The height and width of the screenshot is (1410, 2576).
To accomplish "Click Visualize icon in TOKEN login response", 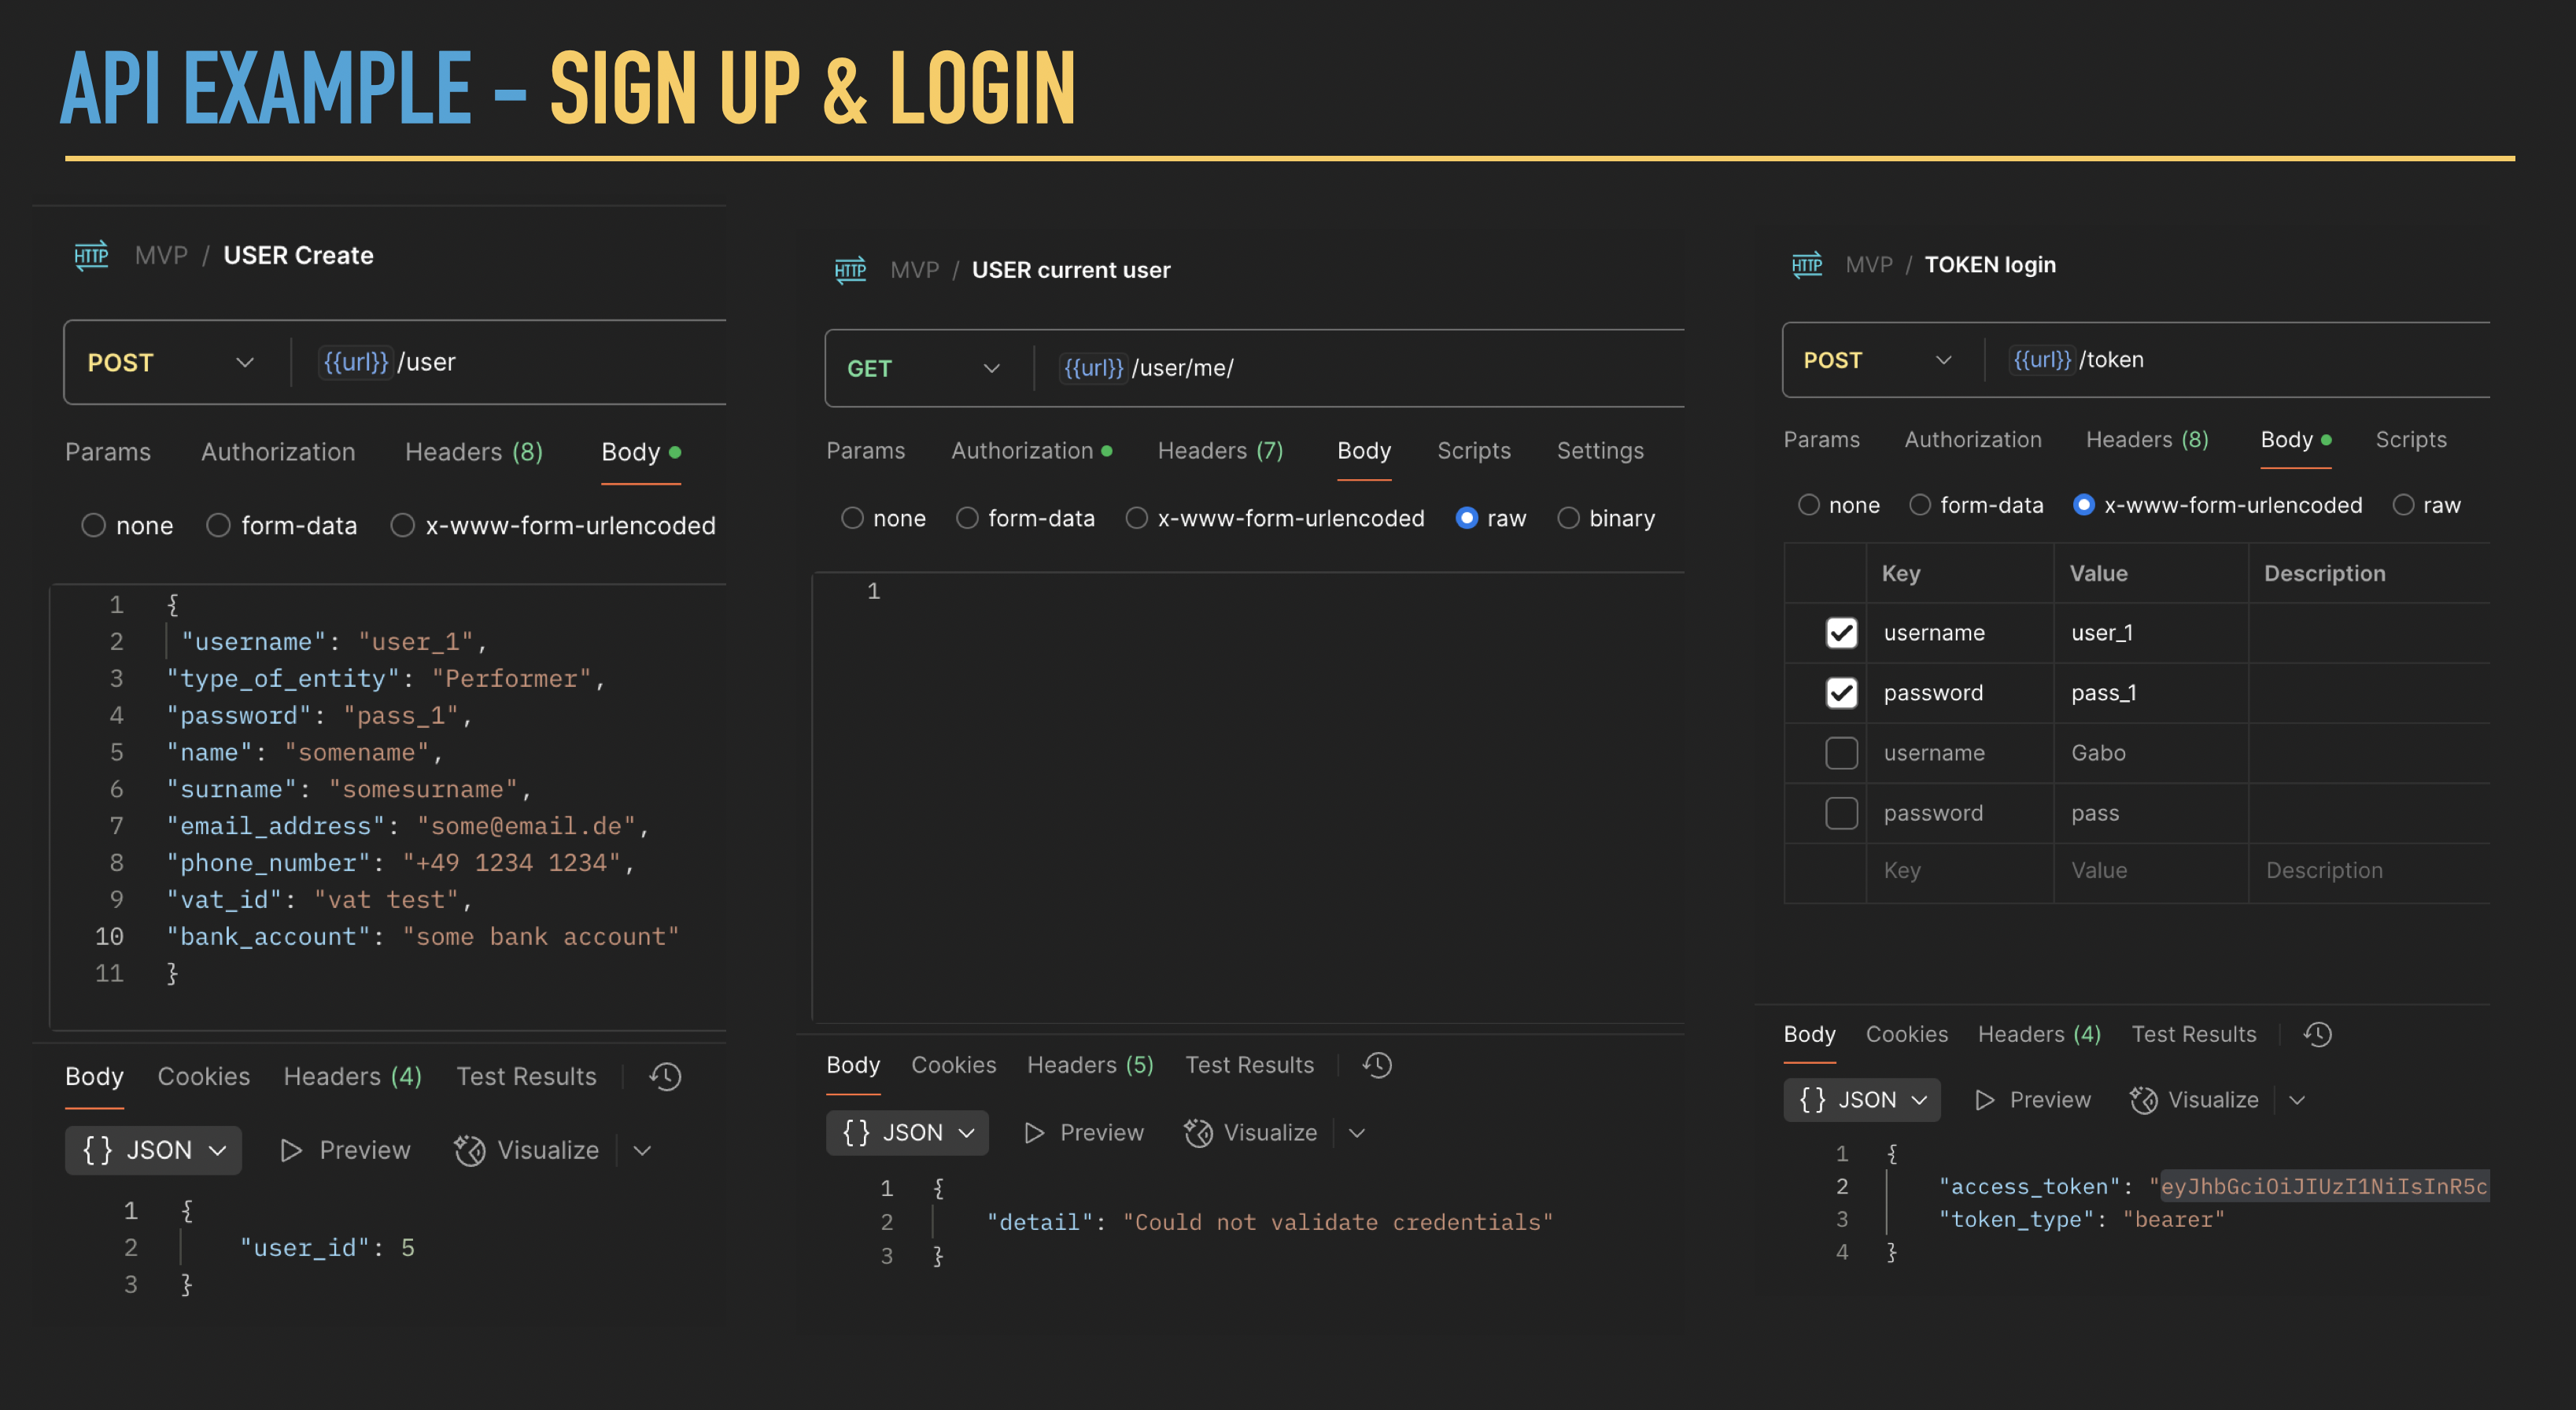I will [2143, 1100].
